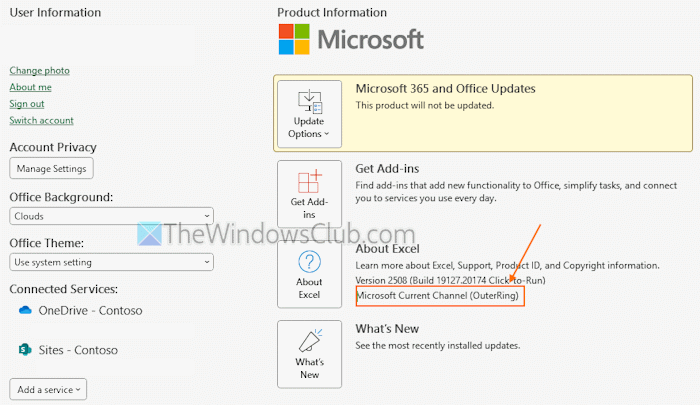This screenshot has width=700, height=405.
Task: Expand the Office Background dropdown
Action: click(x=110, y=216)
